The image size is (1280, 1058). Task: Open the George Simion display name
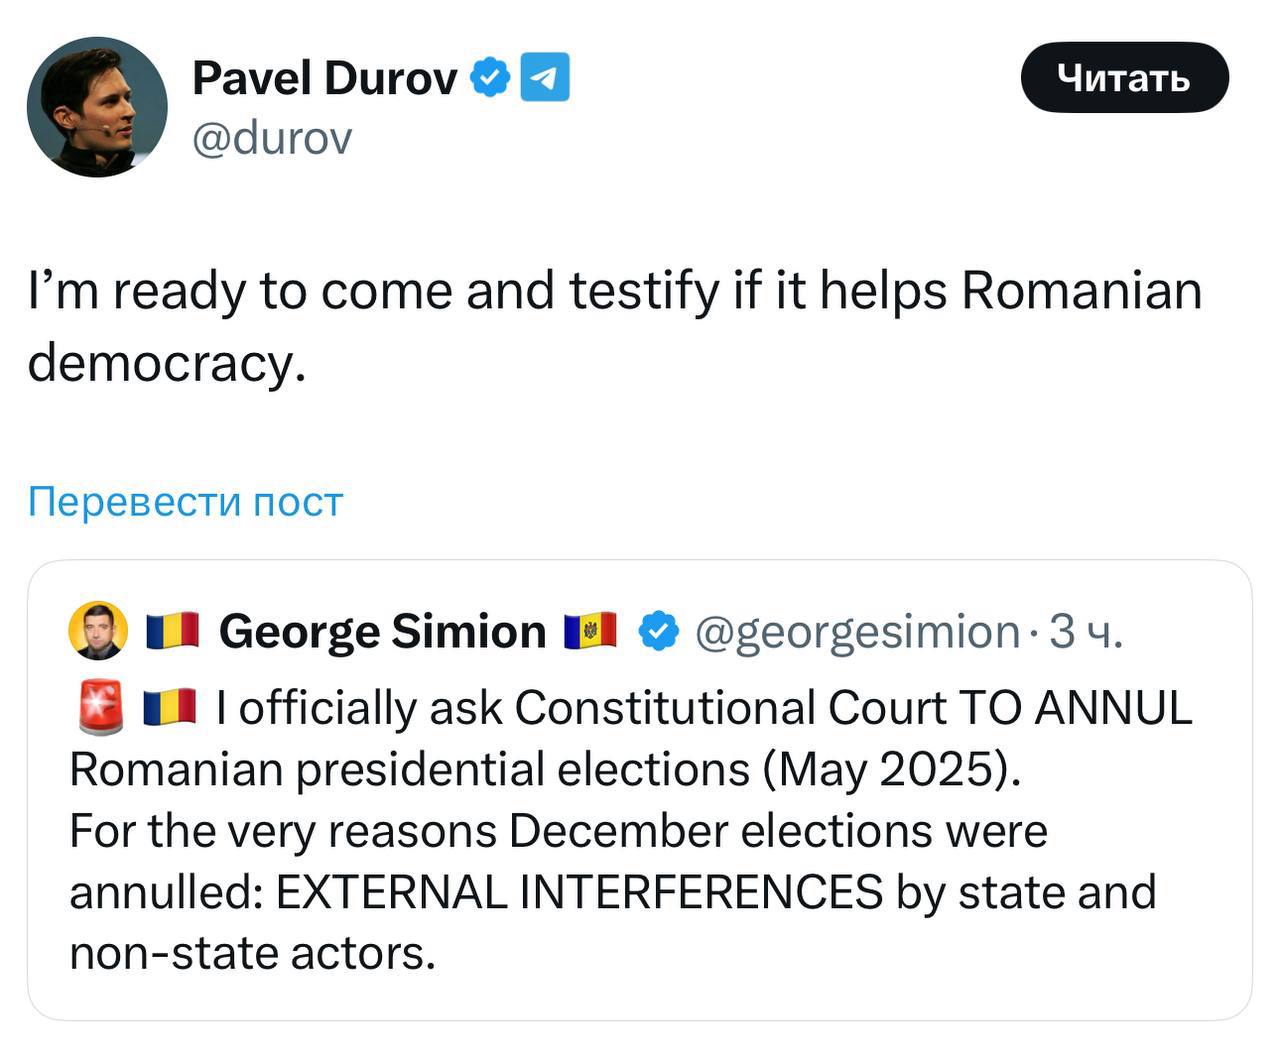(382, 631)
